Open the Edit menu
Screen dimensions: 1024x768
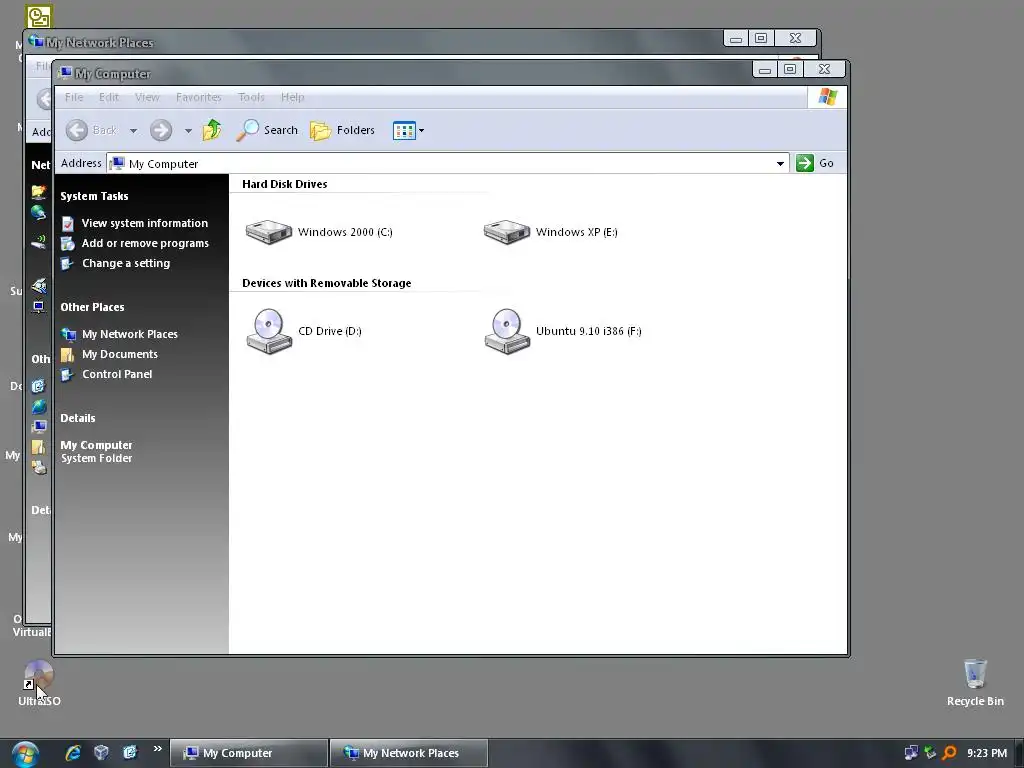point(108,97)
